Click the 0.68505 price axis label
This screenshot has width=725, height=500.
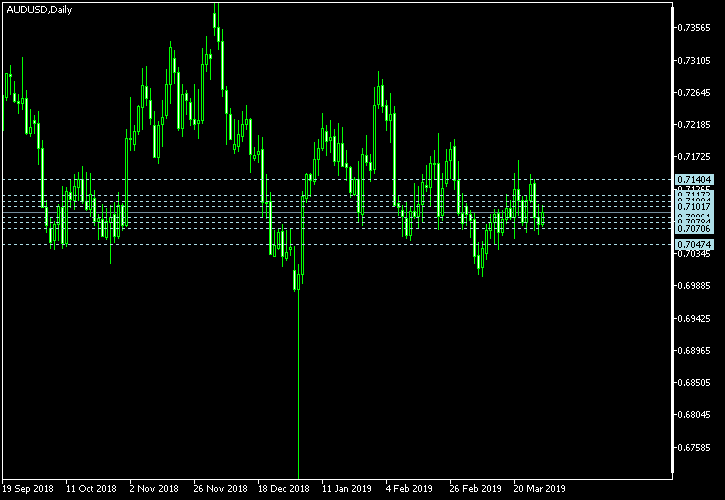(694, 383)
